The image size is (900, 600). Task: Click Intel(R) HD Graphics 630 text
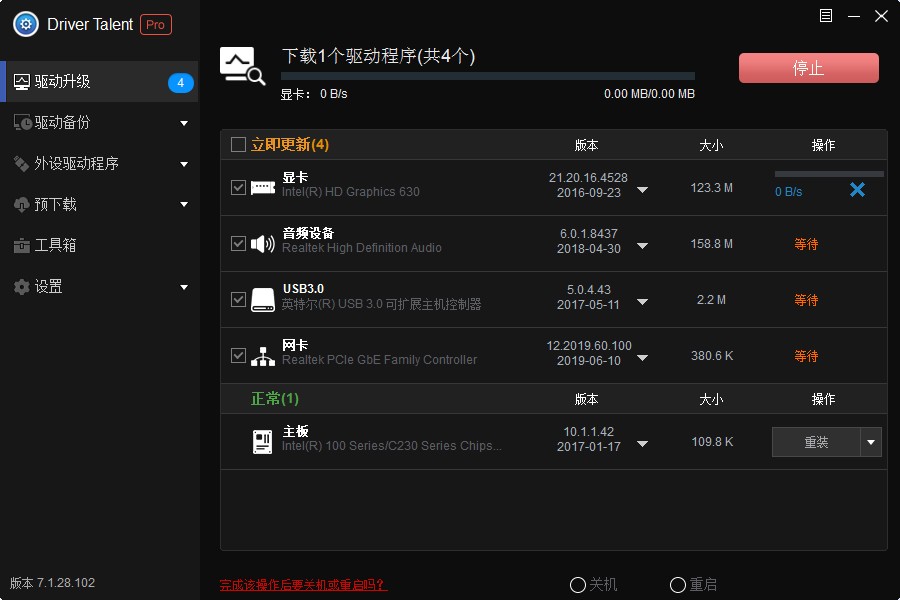point(351,192)
